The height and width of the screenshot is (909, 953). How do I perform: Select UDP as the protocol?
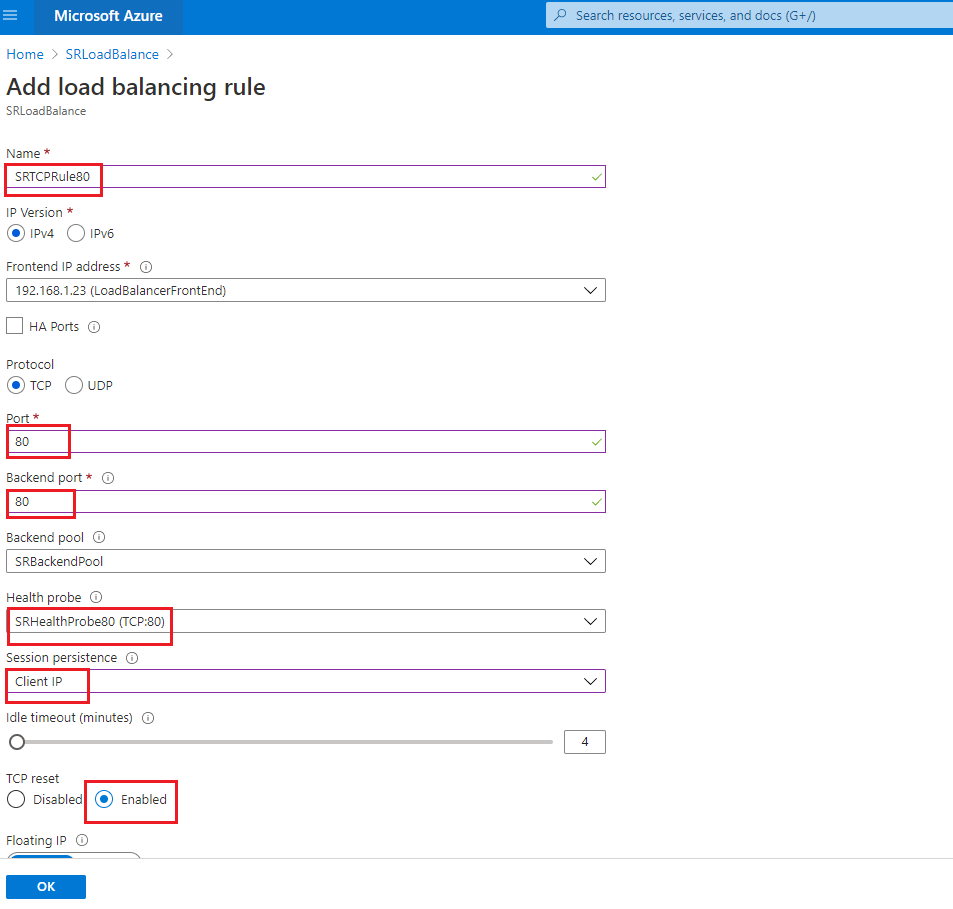pos(73,385)
